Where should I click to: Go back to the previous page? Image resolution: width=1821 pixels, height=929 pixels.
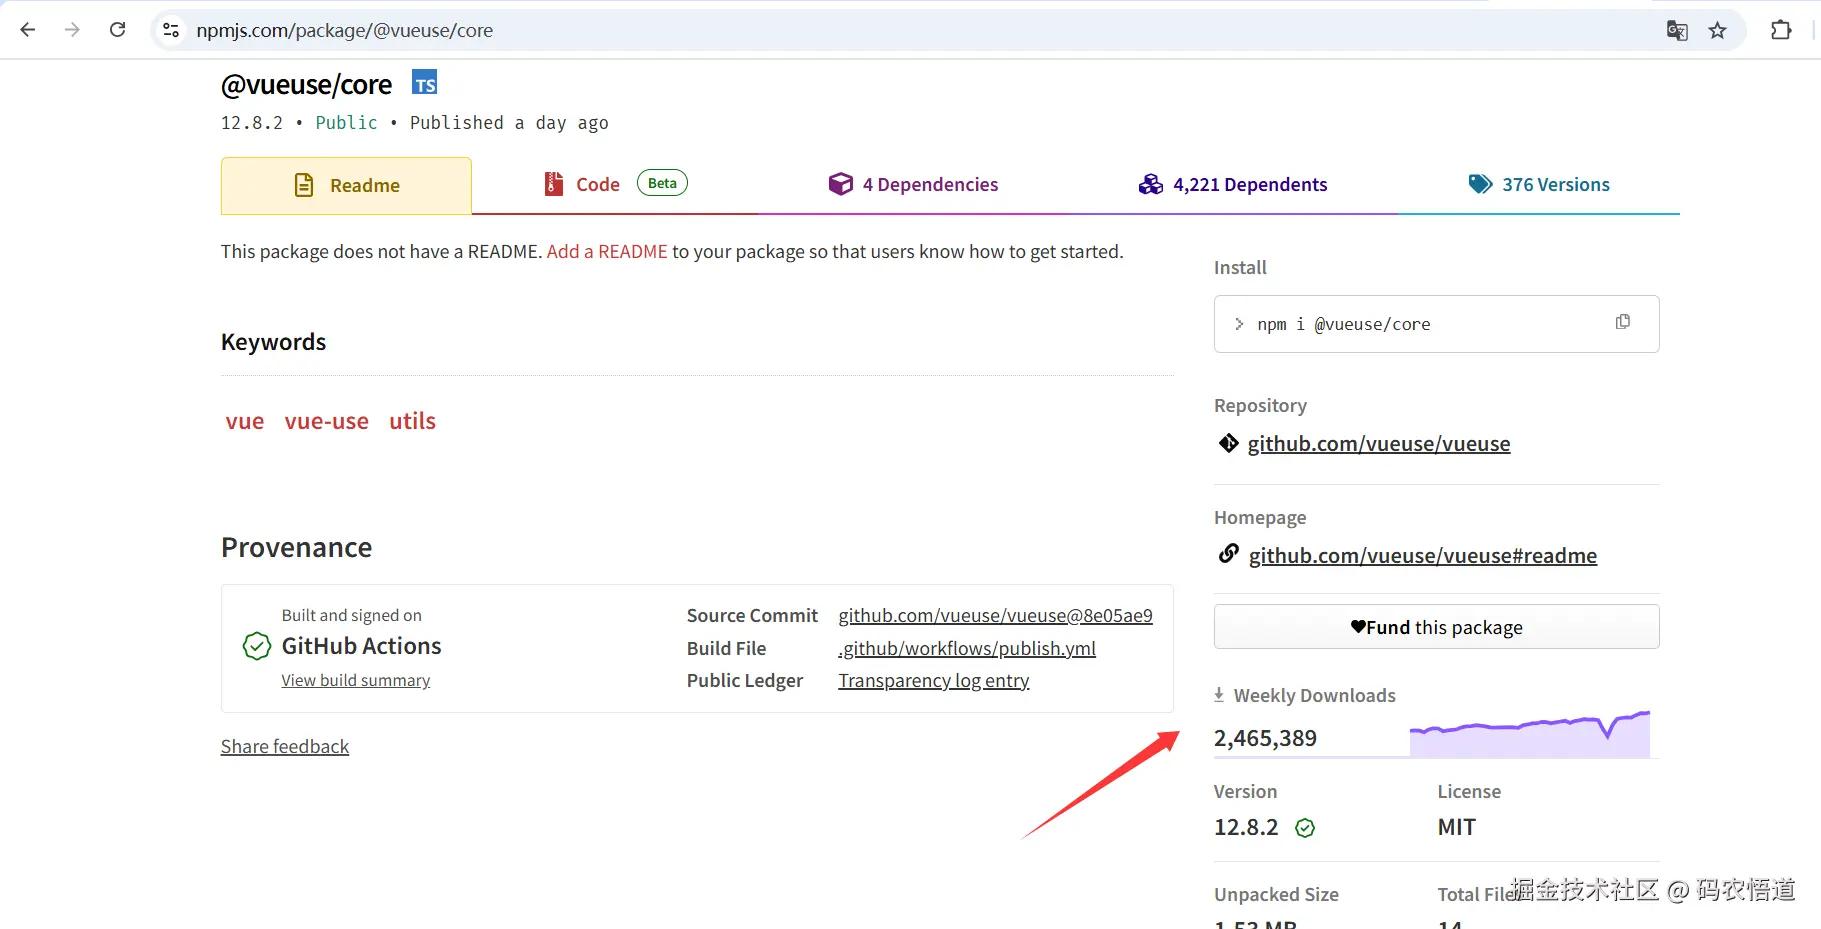point(28,30)
